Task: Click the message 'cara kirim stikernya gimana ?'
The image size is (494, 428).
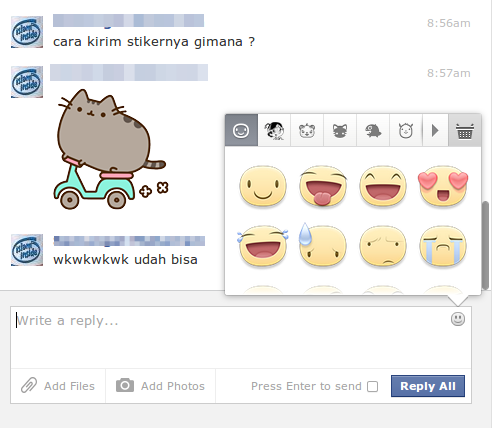Action: [154, 42]
